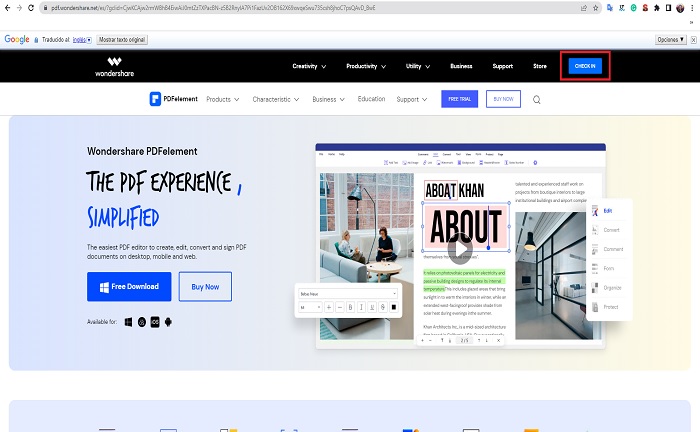Open the Chrome profile avatar

coord(680,8)
